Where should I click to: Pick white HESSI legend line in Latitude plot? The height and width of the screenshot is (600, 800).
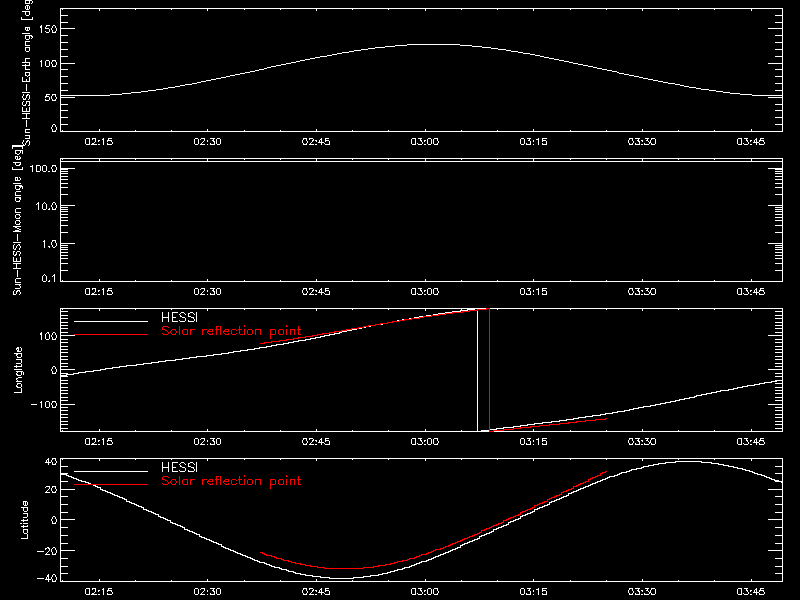(x=111, y=471)
